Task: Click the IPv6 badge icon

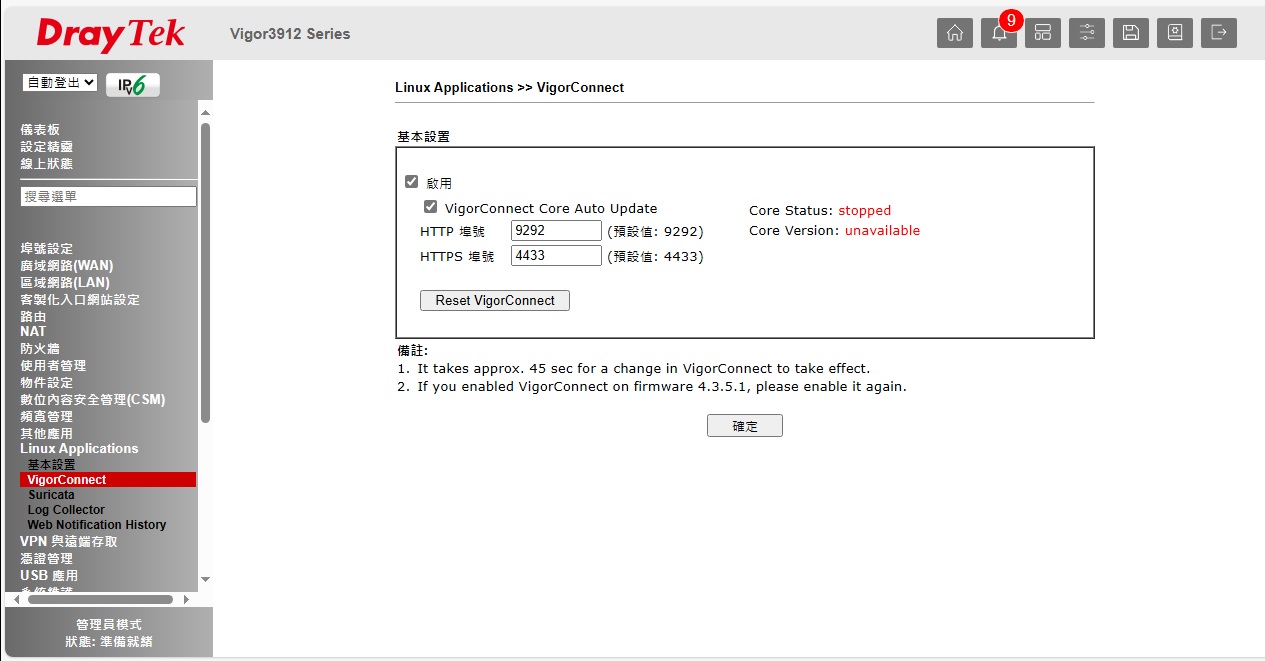Action: coord(132,85)
